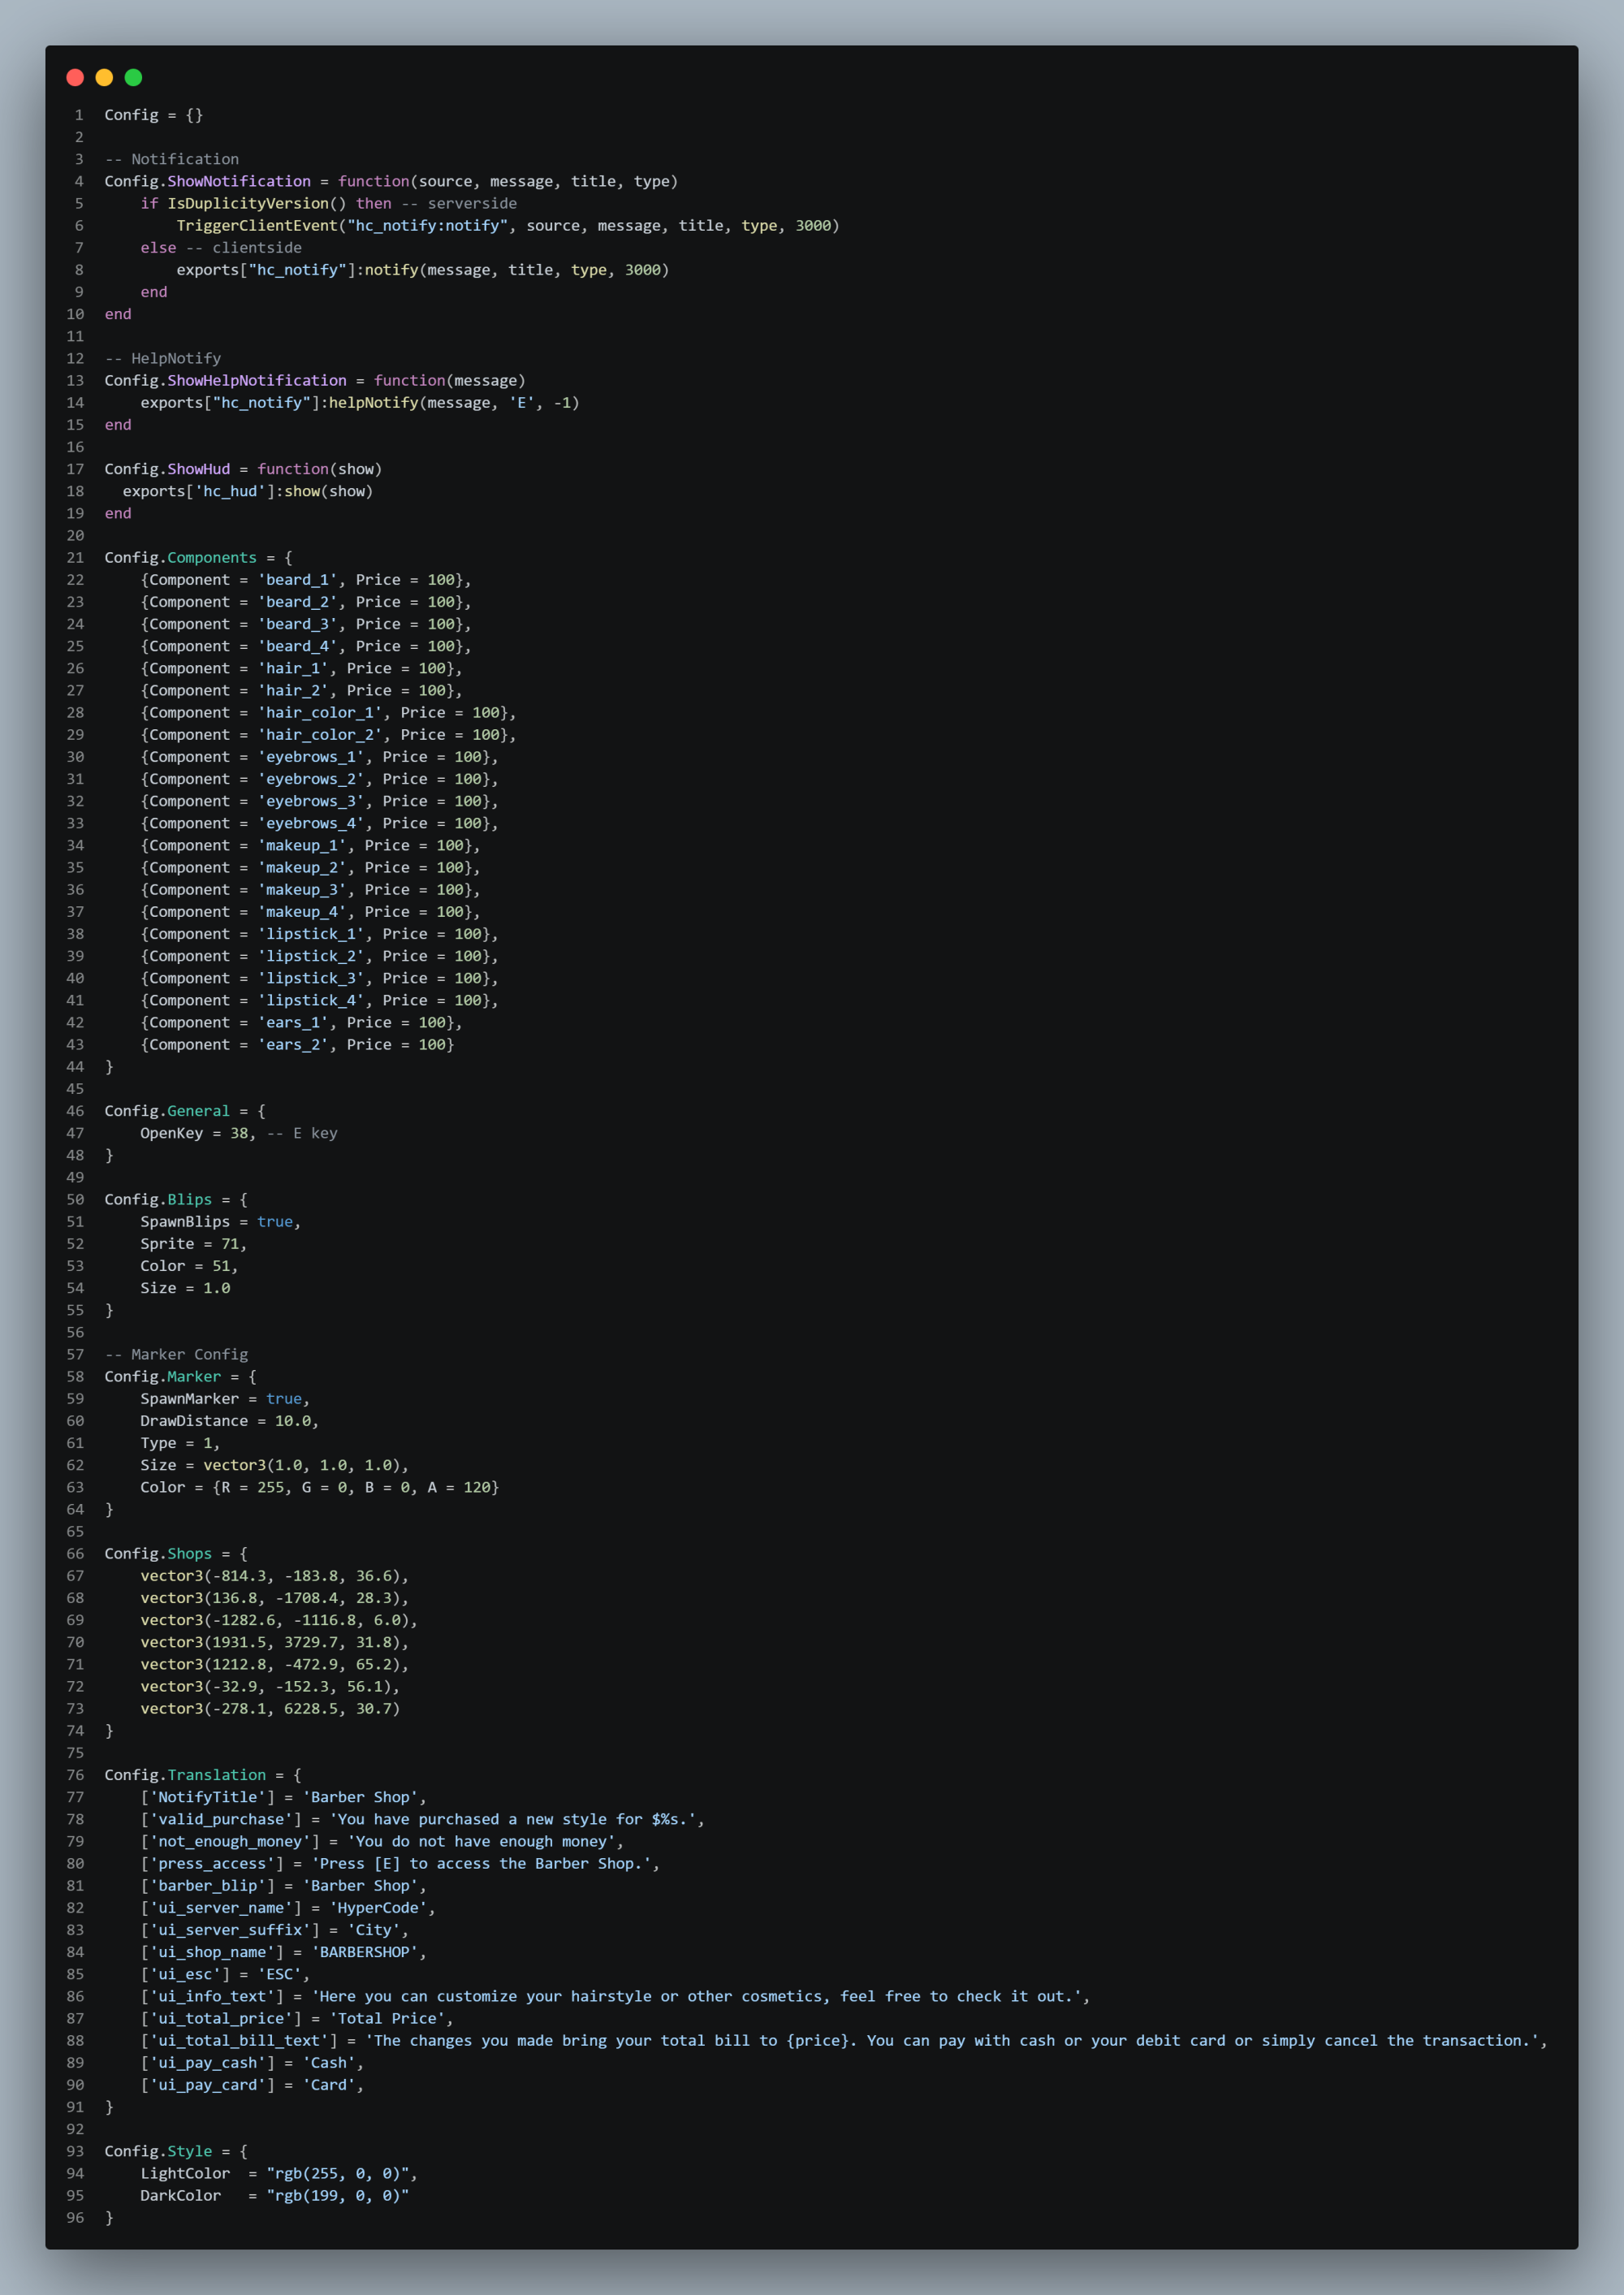1624x2295 pixels.
Task: Click 'Config.ShowHelpNotification' on line 13
Action: [x=226, y=380]
